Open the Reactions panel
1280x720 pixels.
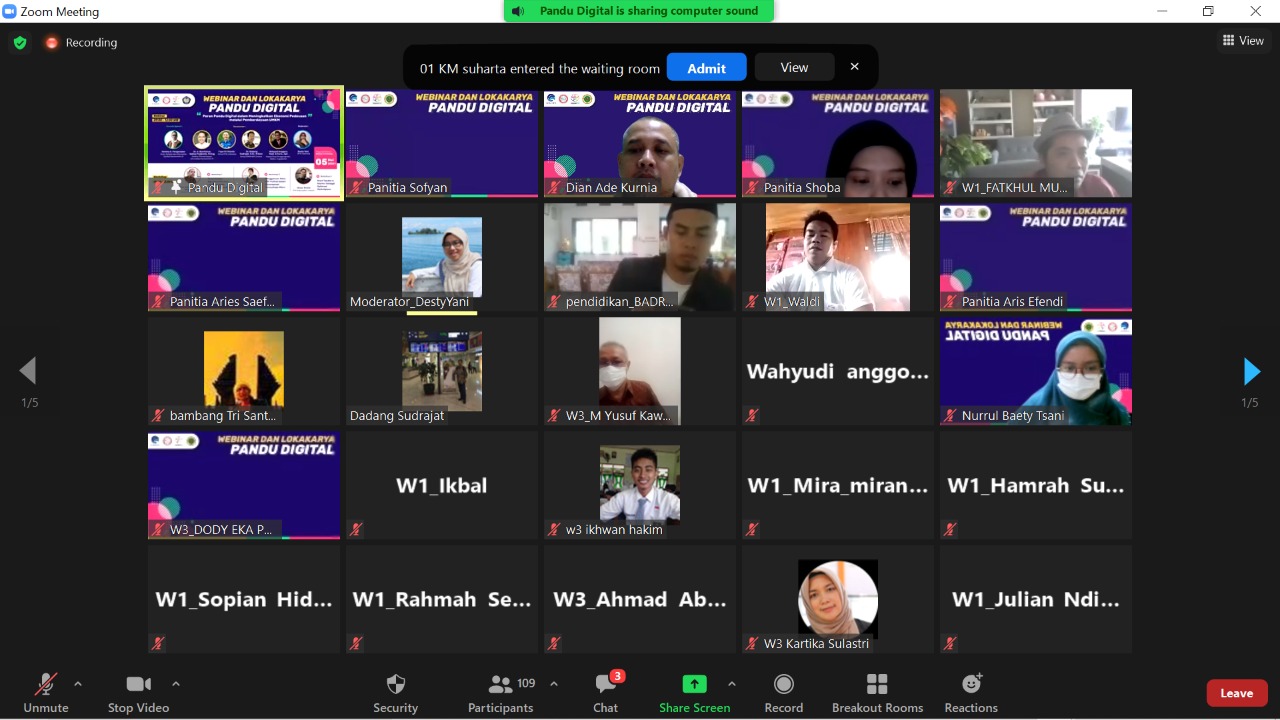coord(970,692)
